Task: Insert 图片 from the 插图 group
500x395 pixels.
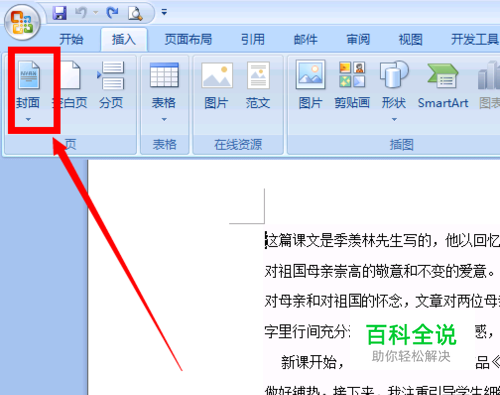Action: 310,85
